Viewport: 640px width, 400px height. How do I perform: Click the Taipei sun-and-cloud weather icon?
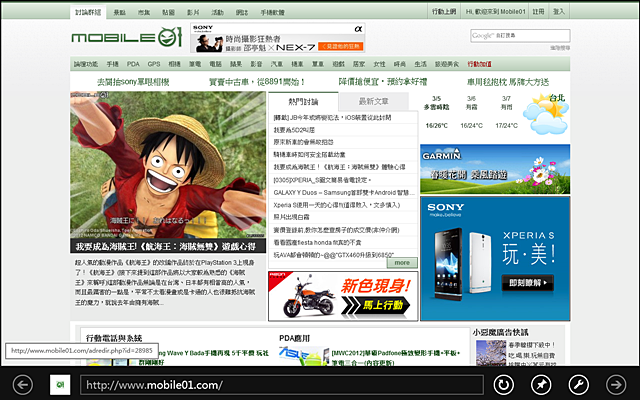[546, 114]
